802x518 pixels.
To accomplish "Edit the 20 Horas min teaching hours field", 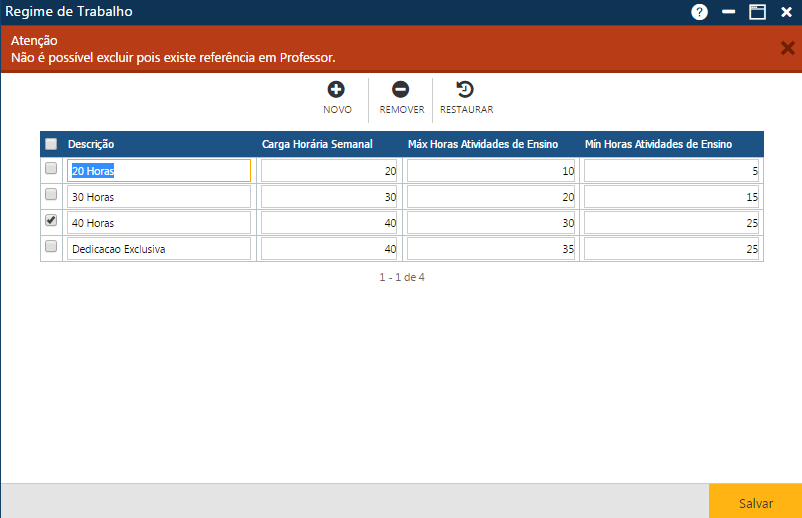I will point(672,171).
